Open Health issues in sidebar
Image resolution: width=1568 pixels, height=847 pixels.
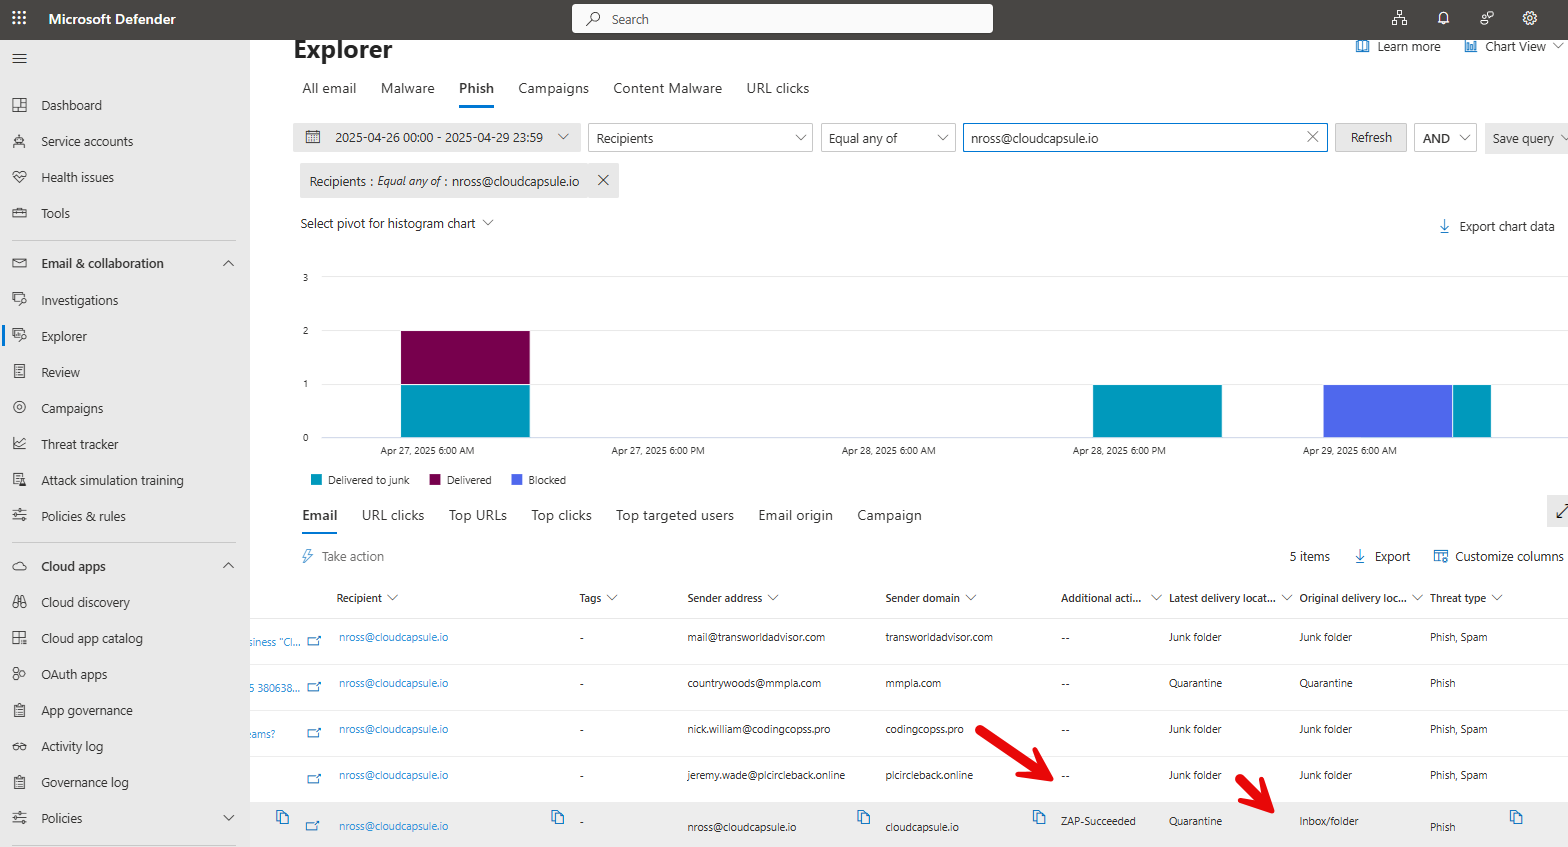pyautogui.click(x=77, y=177)
